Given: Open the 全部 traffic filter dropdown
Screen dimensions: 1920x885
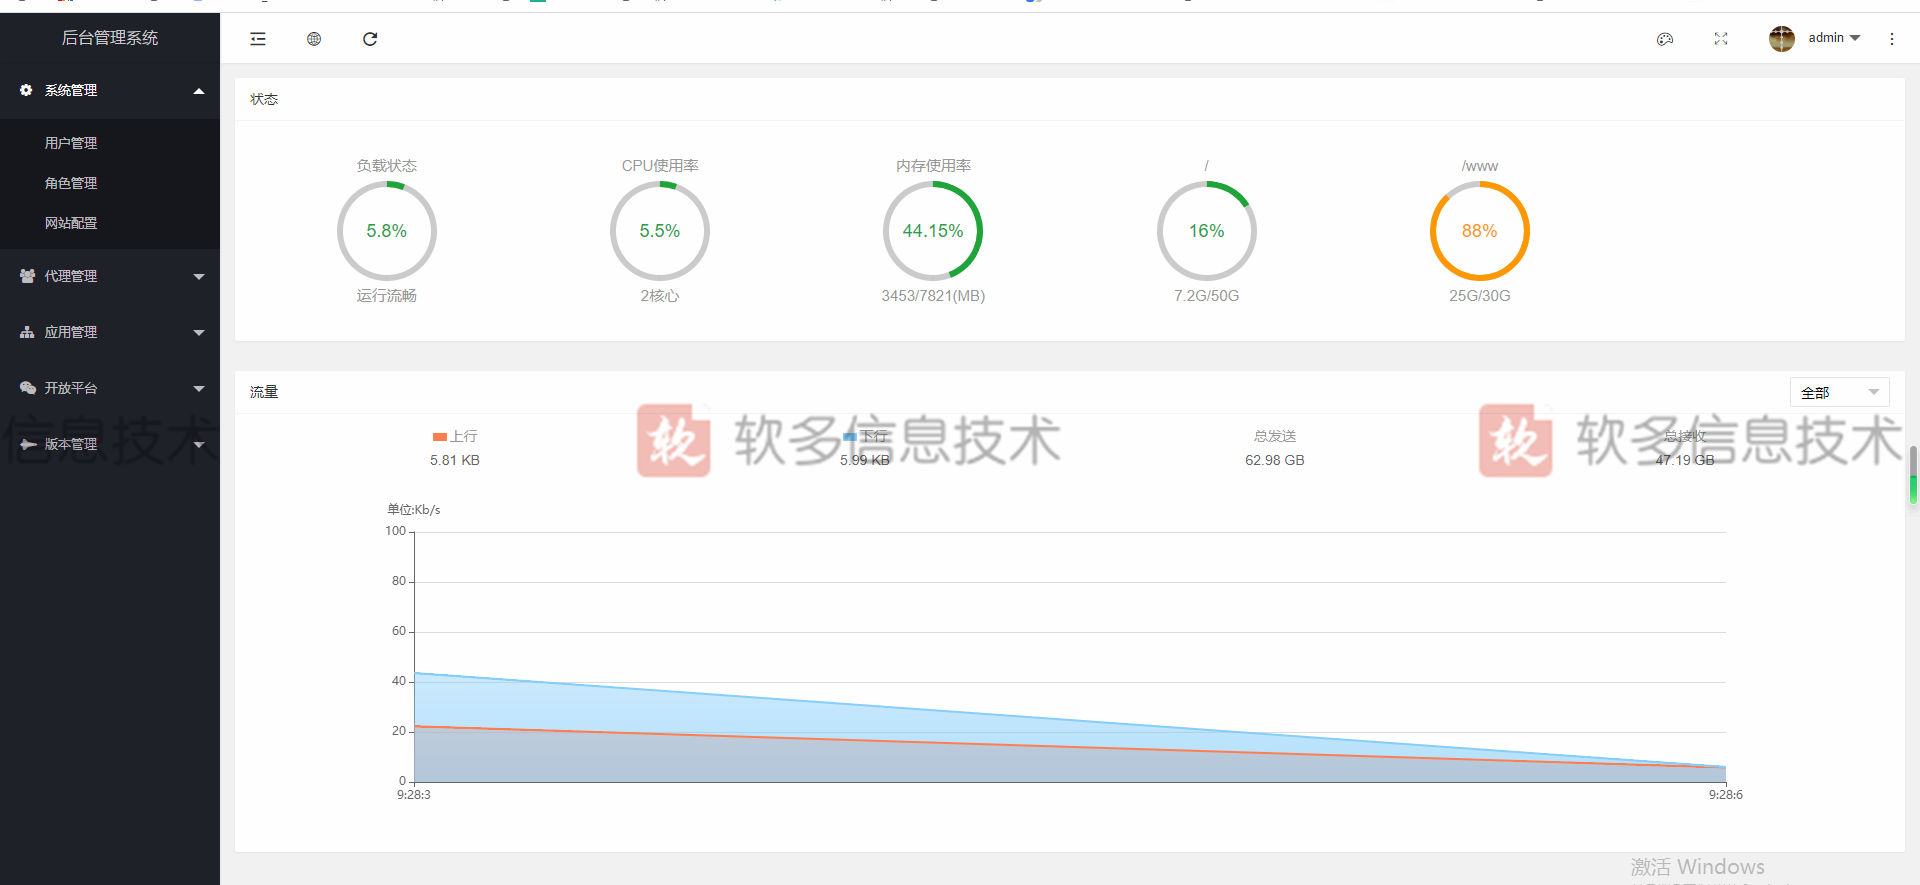Looking at the screenshot, I should click(x=1838, y=392).
